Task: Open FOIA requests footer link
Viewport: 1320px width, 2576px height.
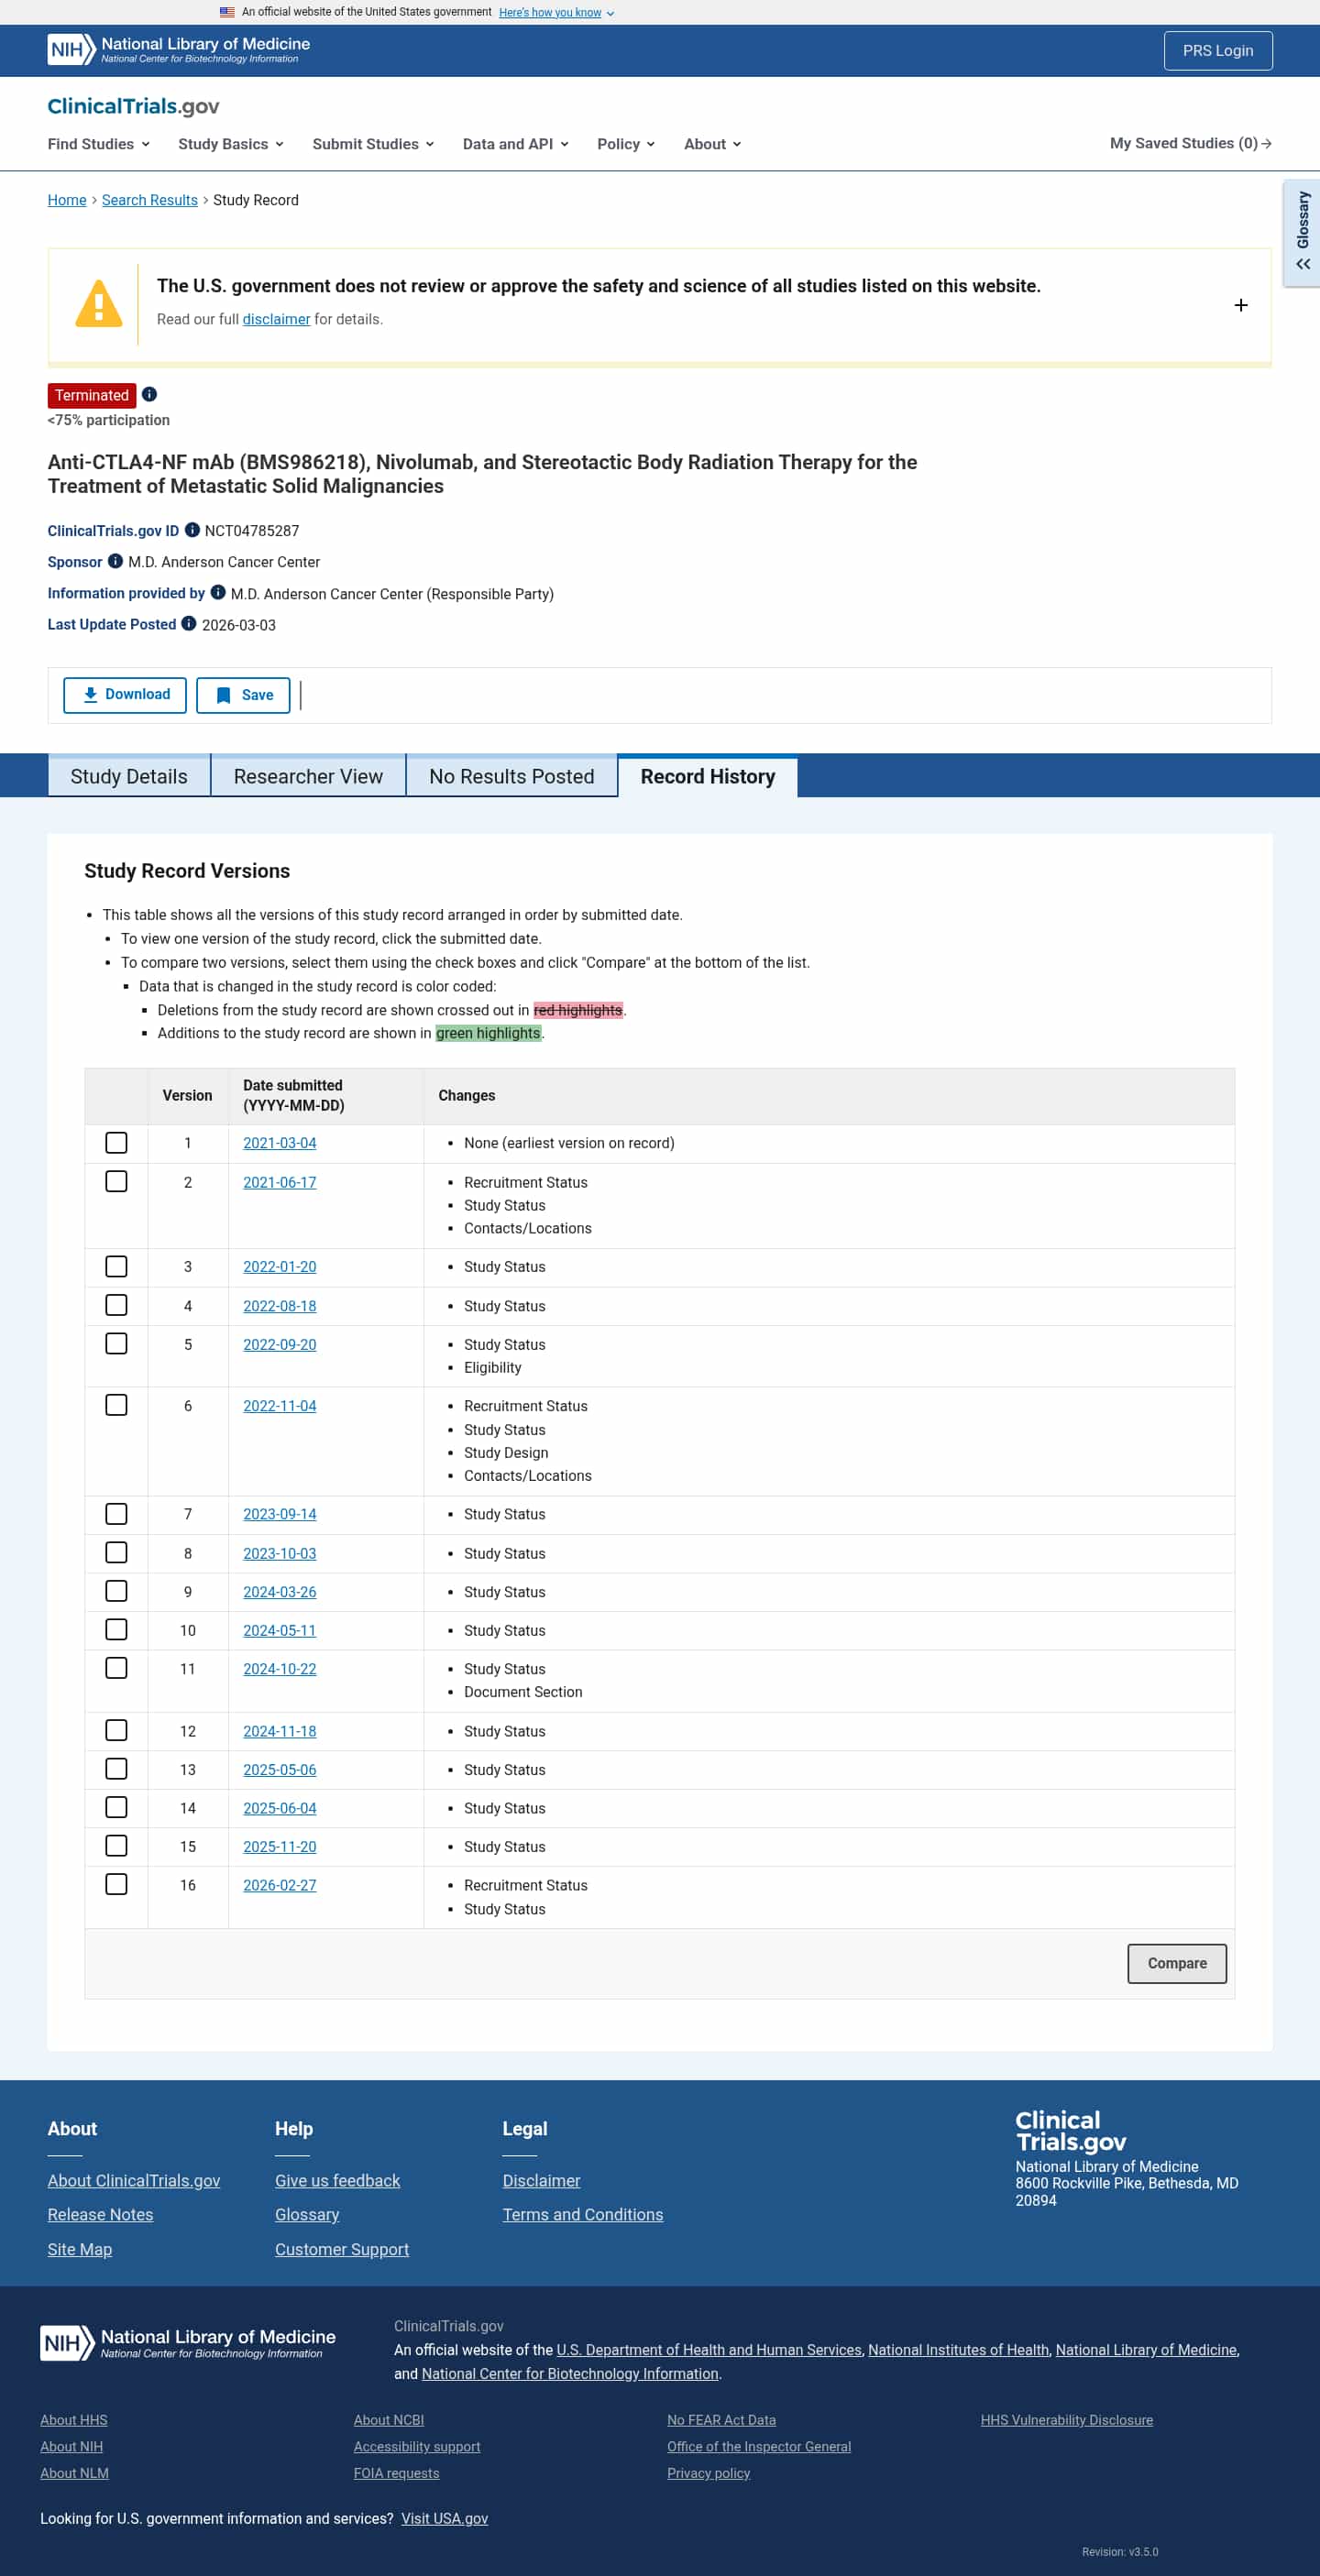Action: point(396,2473)
